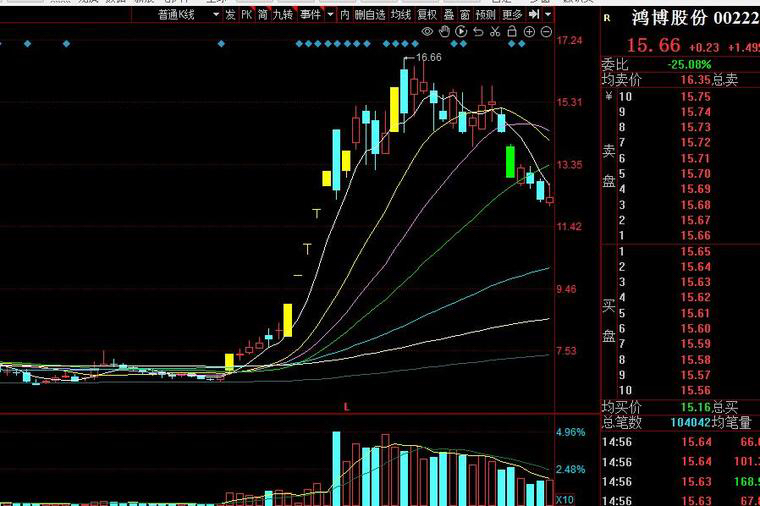Image resolution: width=760 pixels, height=506 pixels.
Task: Toggle the eye visibility icon above chart
Action: coord(427,32)
